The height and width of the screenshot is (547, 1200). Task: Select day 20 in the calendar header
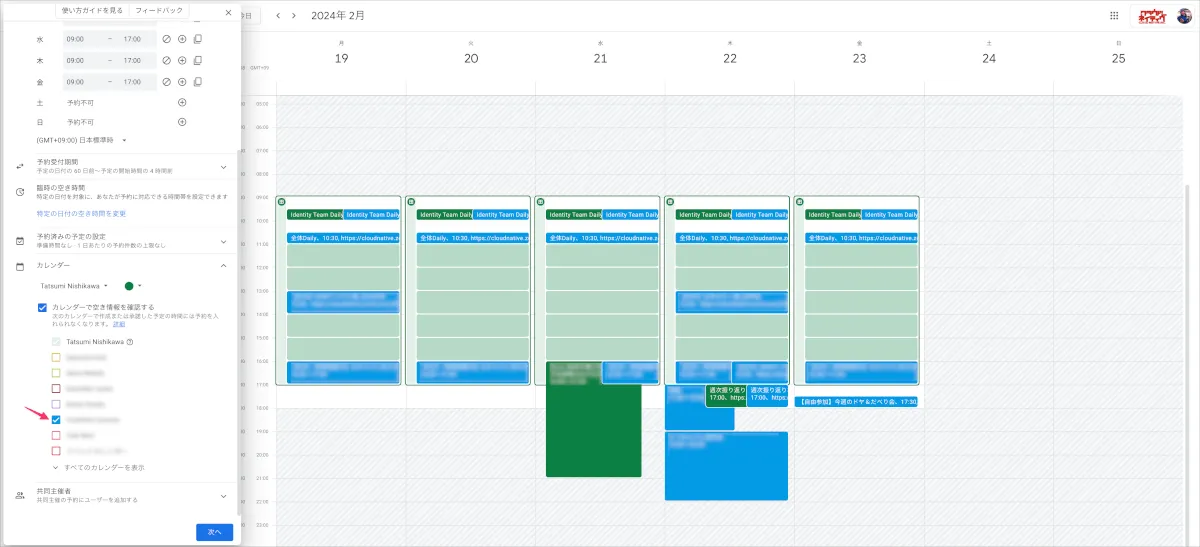[x=471, y=59]
